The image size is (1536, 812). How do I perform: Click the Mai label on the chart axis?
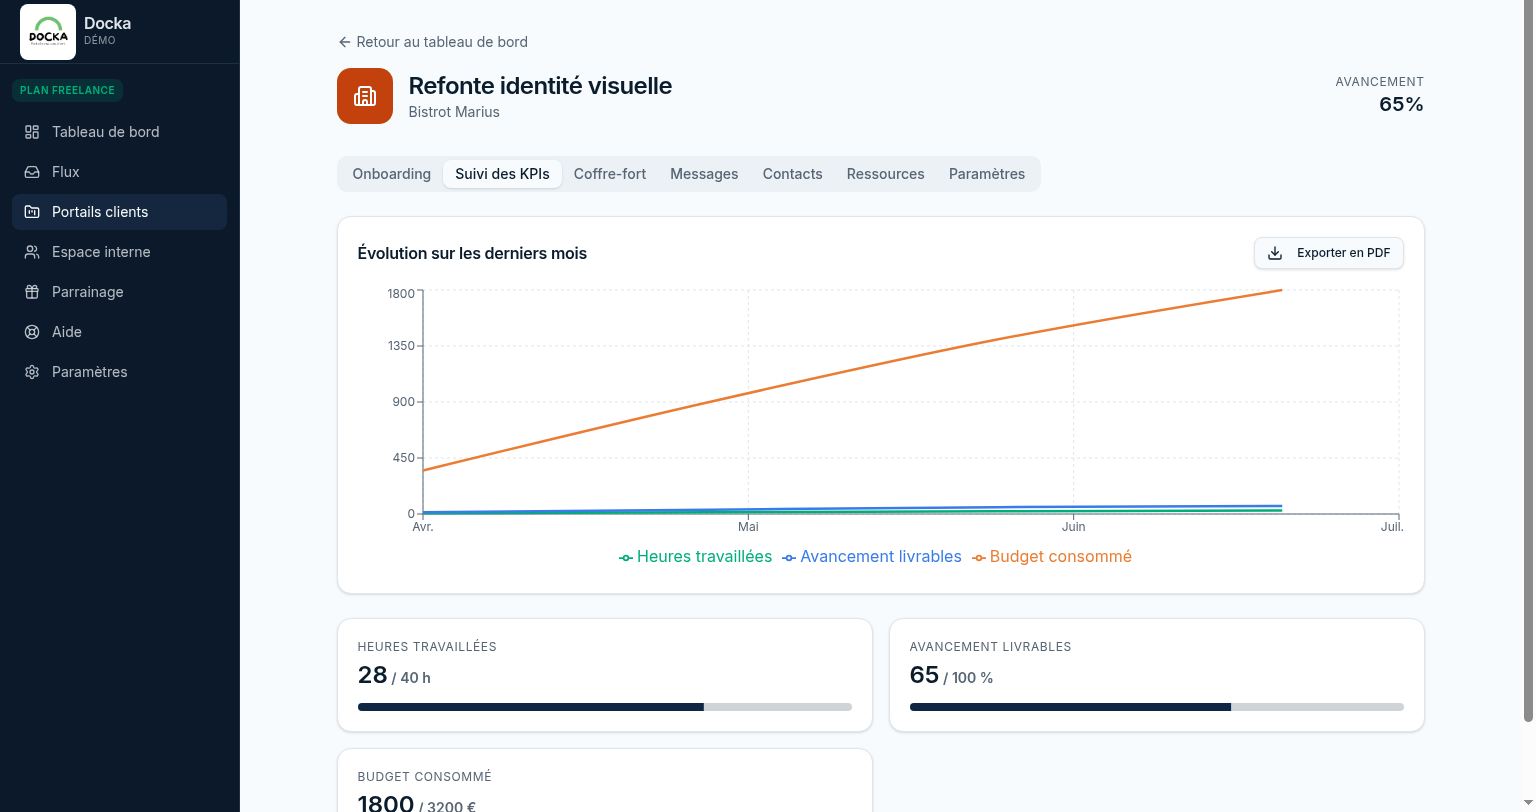click(x=748, y=527)
